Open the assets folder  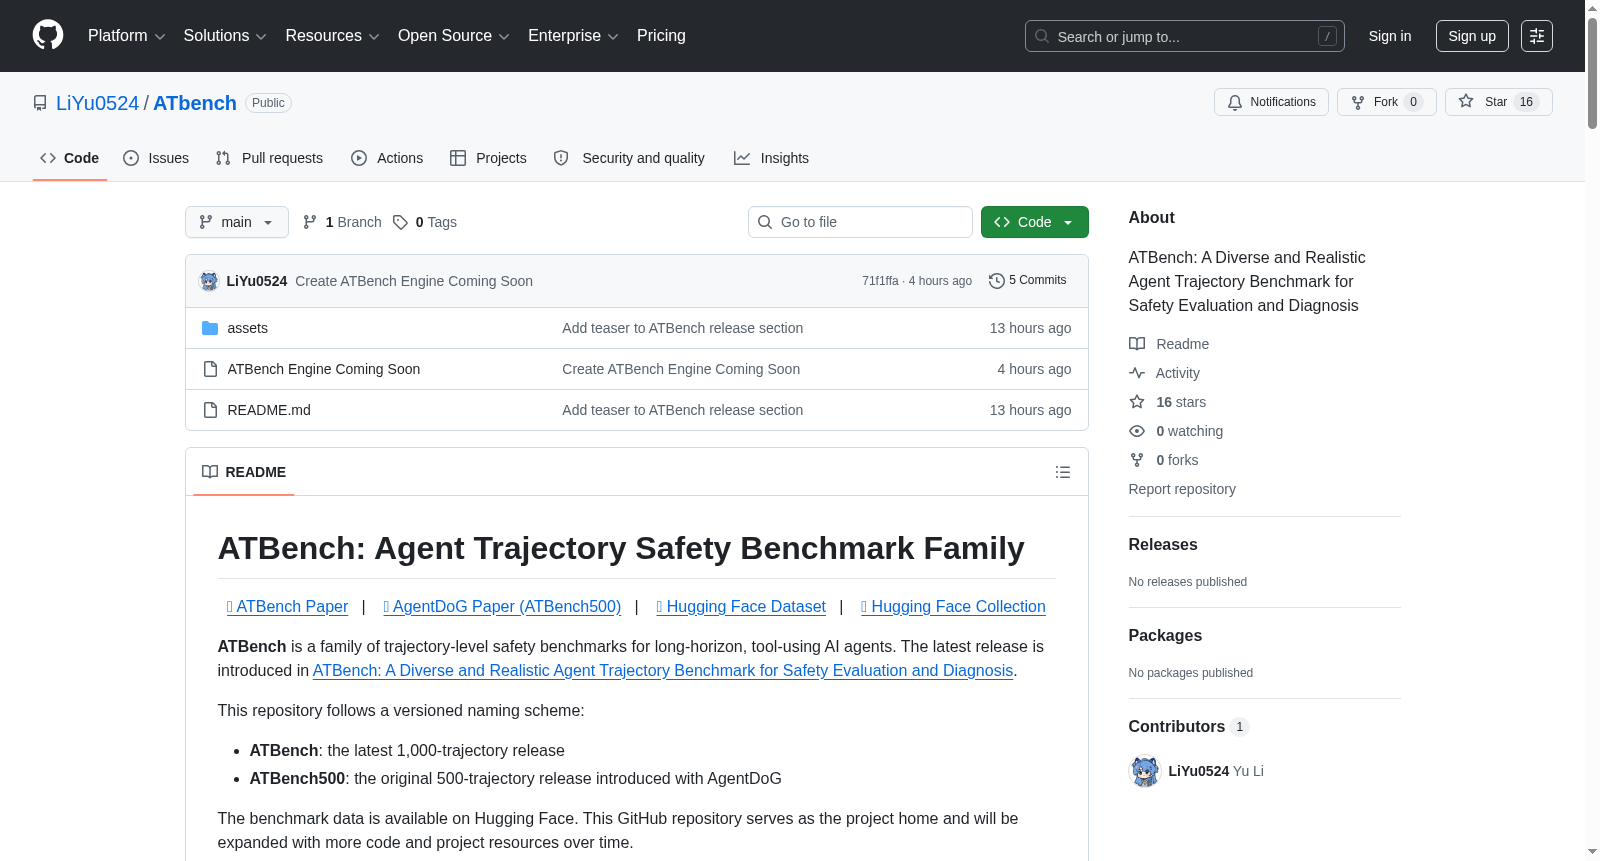(247, 328)
